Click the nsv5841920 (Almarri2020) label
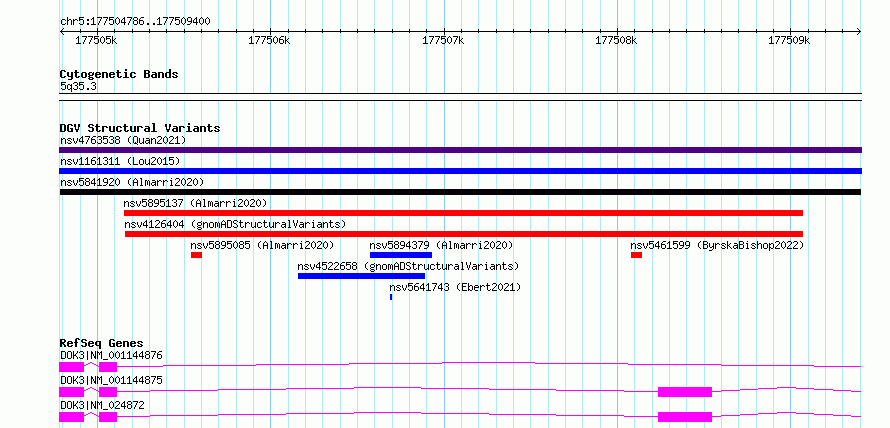The width and height of the screenshot is (890, 428). click(x=132, y=182)
